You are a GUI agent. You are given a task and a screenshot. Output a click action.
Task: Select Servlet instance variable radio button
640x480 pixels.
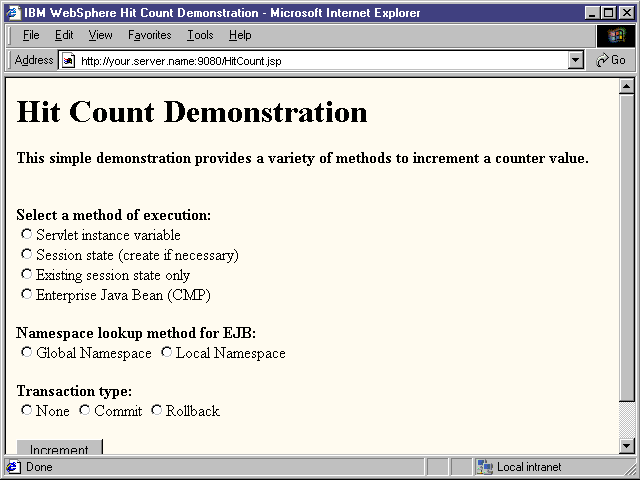click(27, 234)
